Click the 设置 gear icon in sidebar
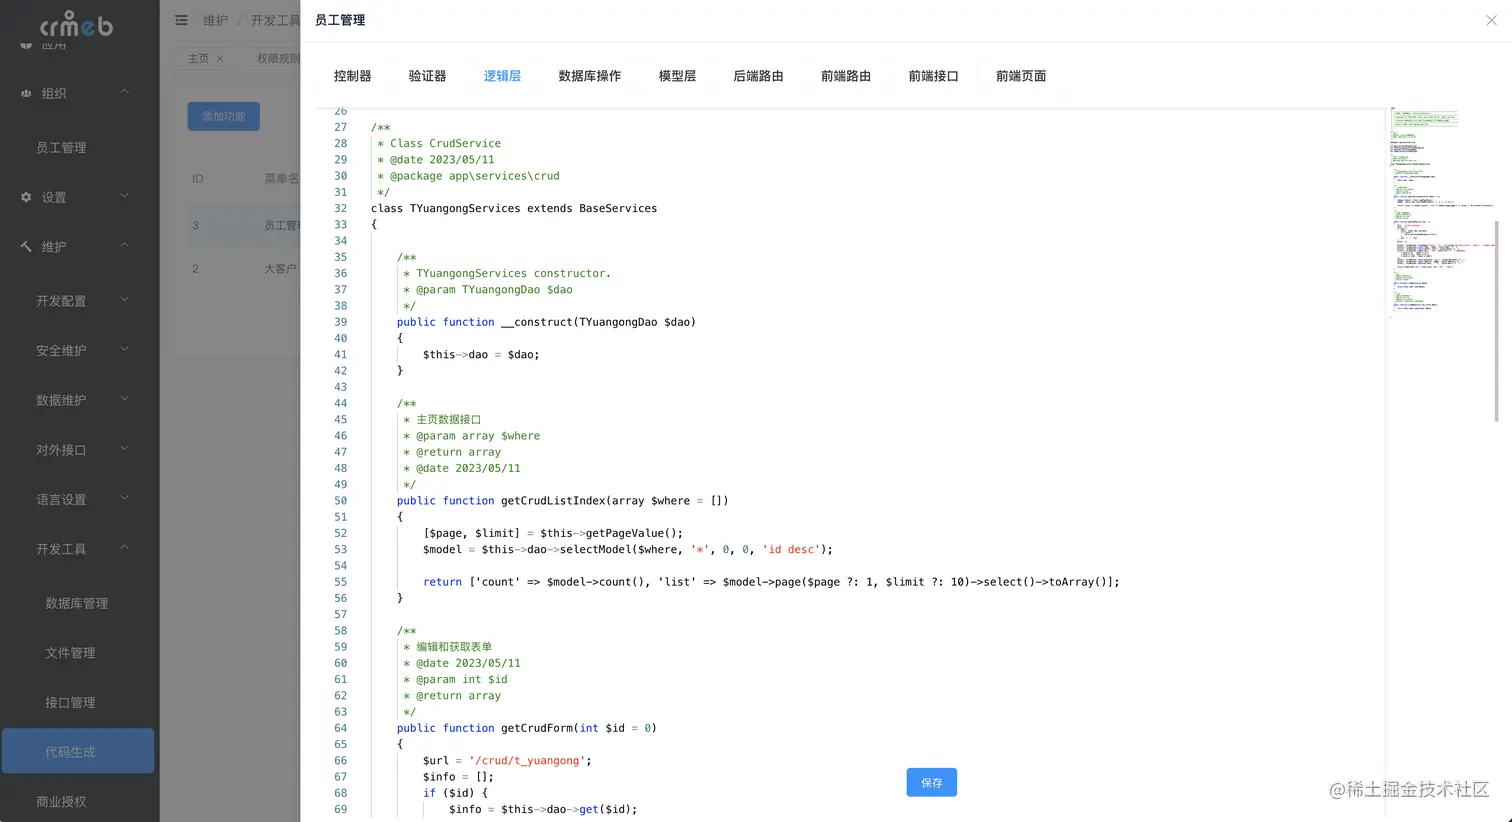Screen dimensions: 1512x822 26,197
